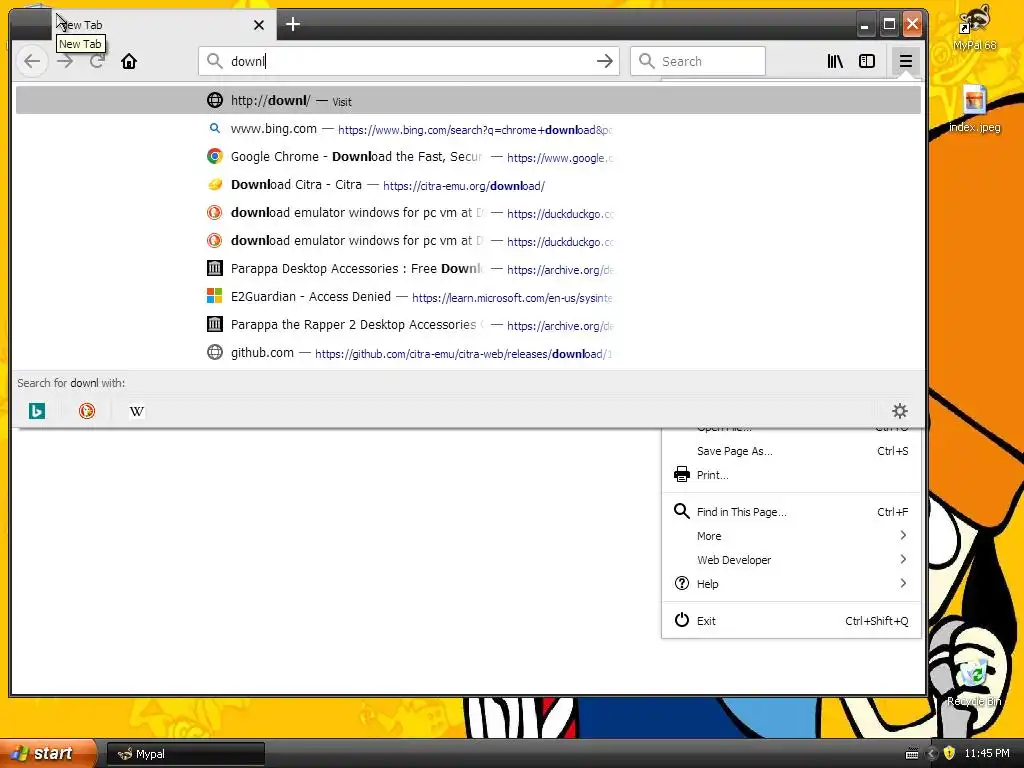Click the address bar text field
The height and width of the screenshot is (768, 1024).
[409, 61]
